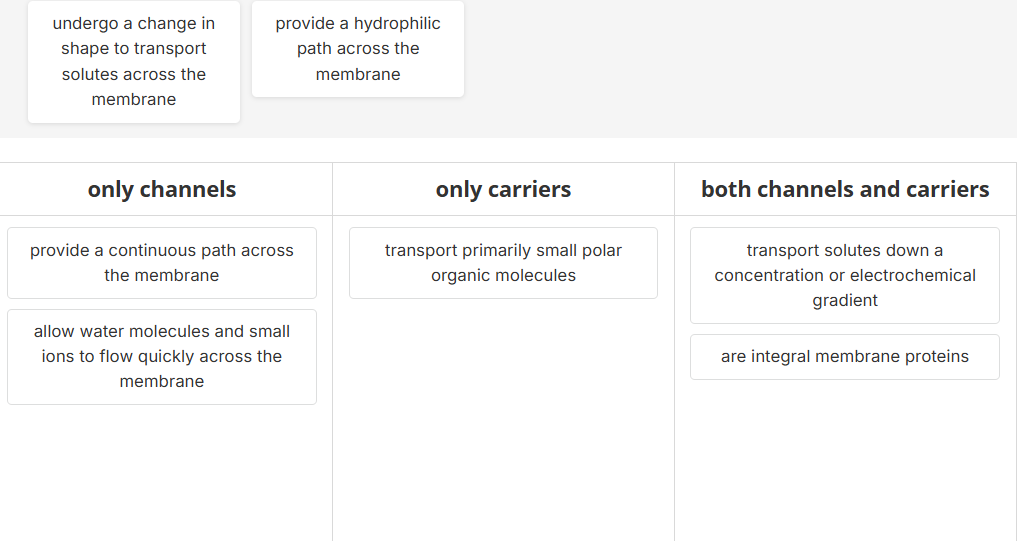Select the 'transport solutes down a concentration' card
Screen dimensions: 1029x541
[x=845, y=275]
